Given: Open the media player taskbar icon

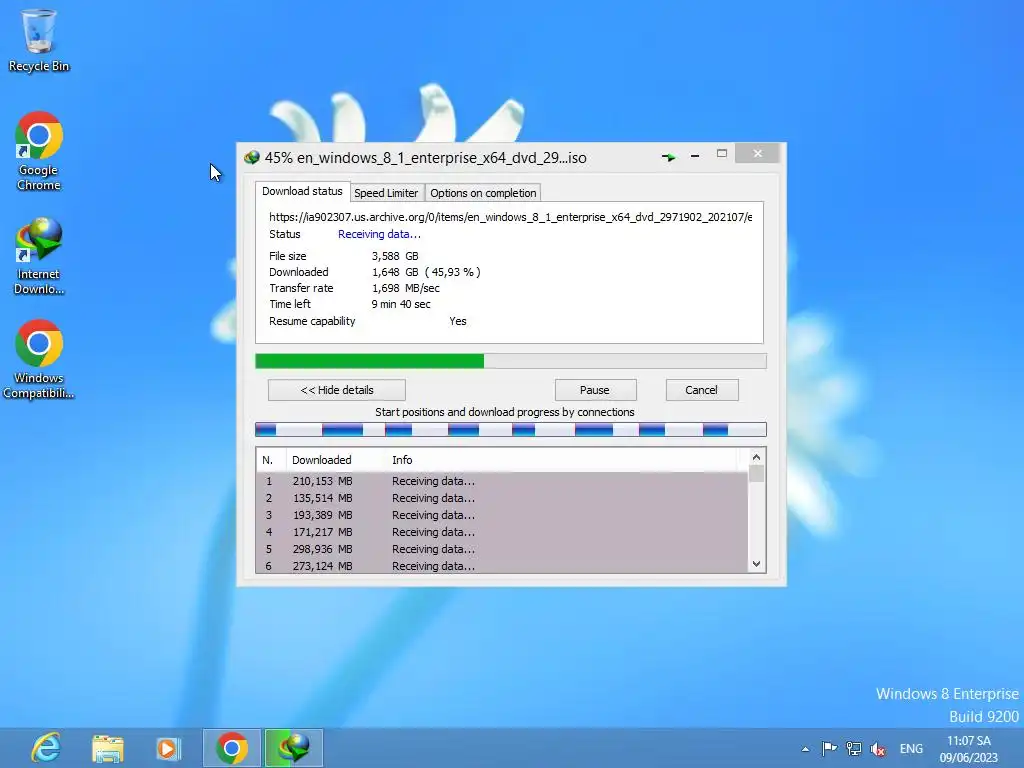Looking at the screenshot, I should (168, 748).
